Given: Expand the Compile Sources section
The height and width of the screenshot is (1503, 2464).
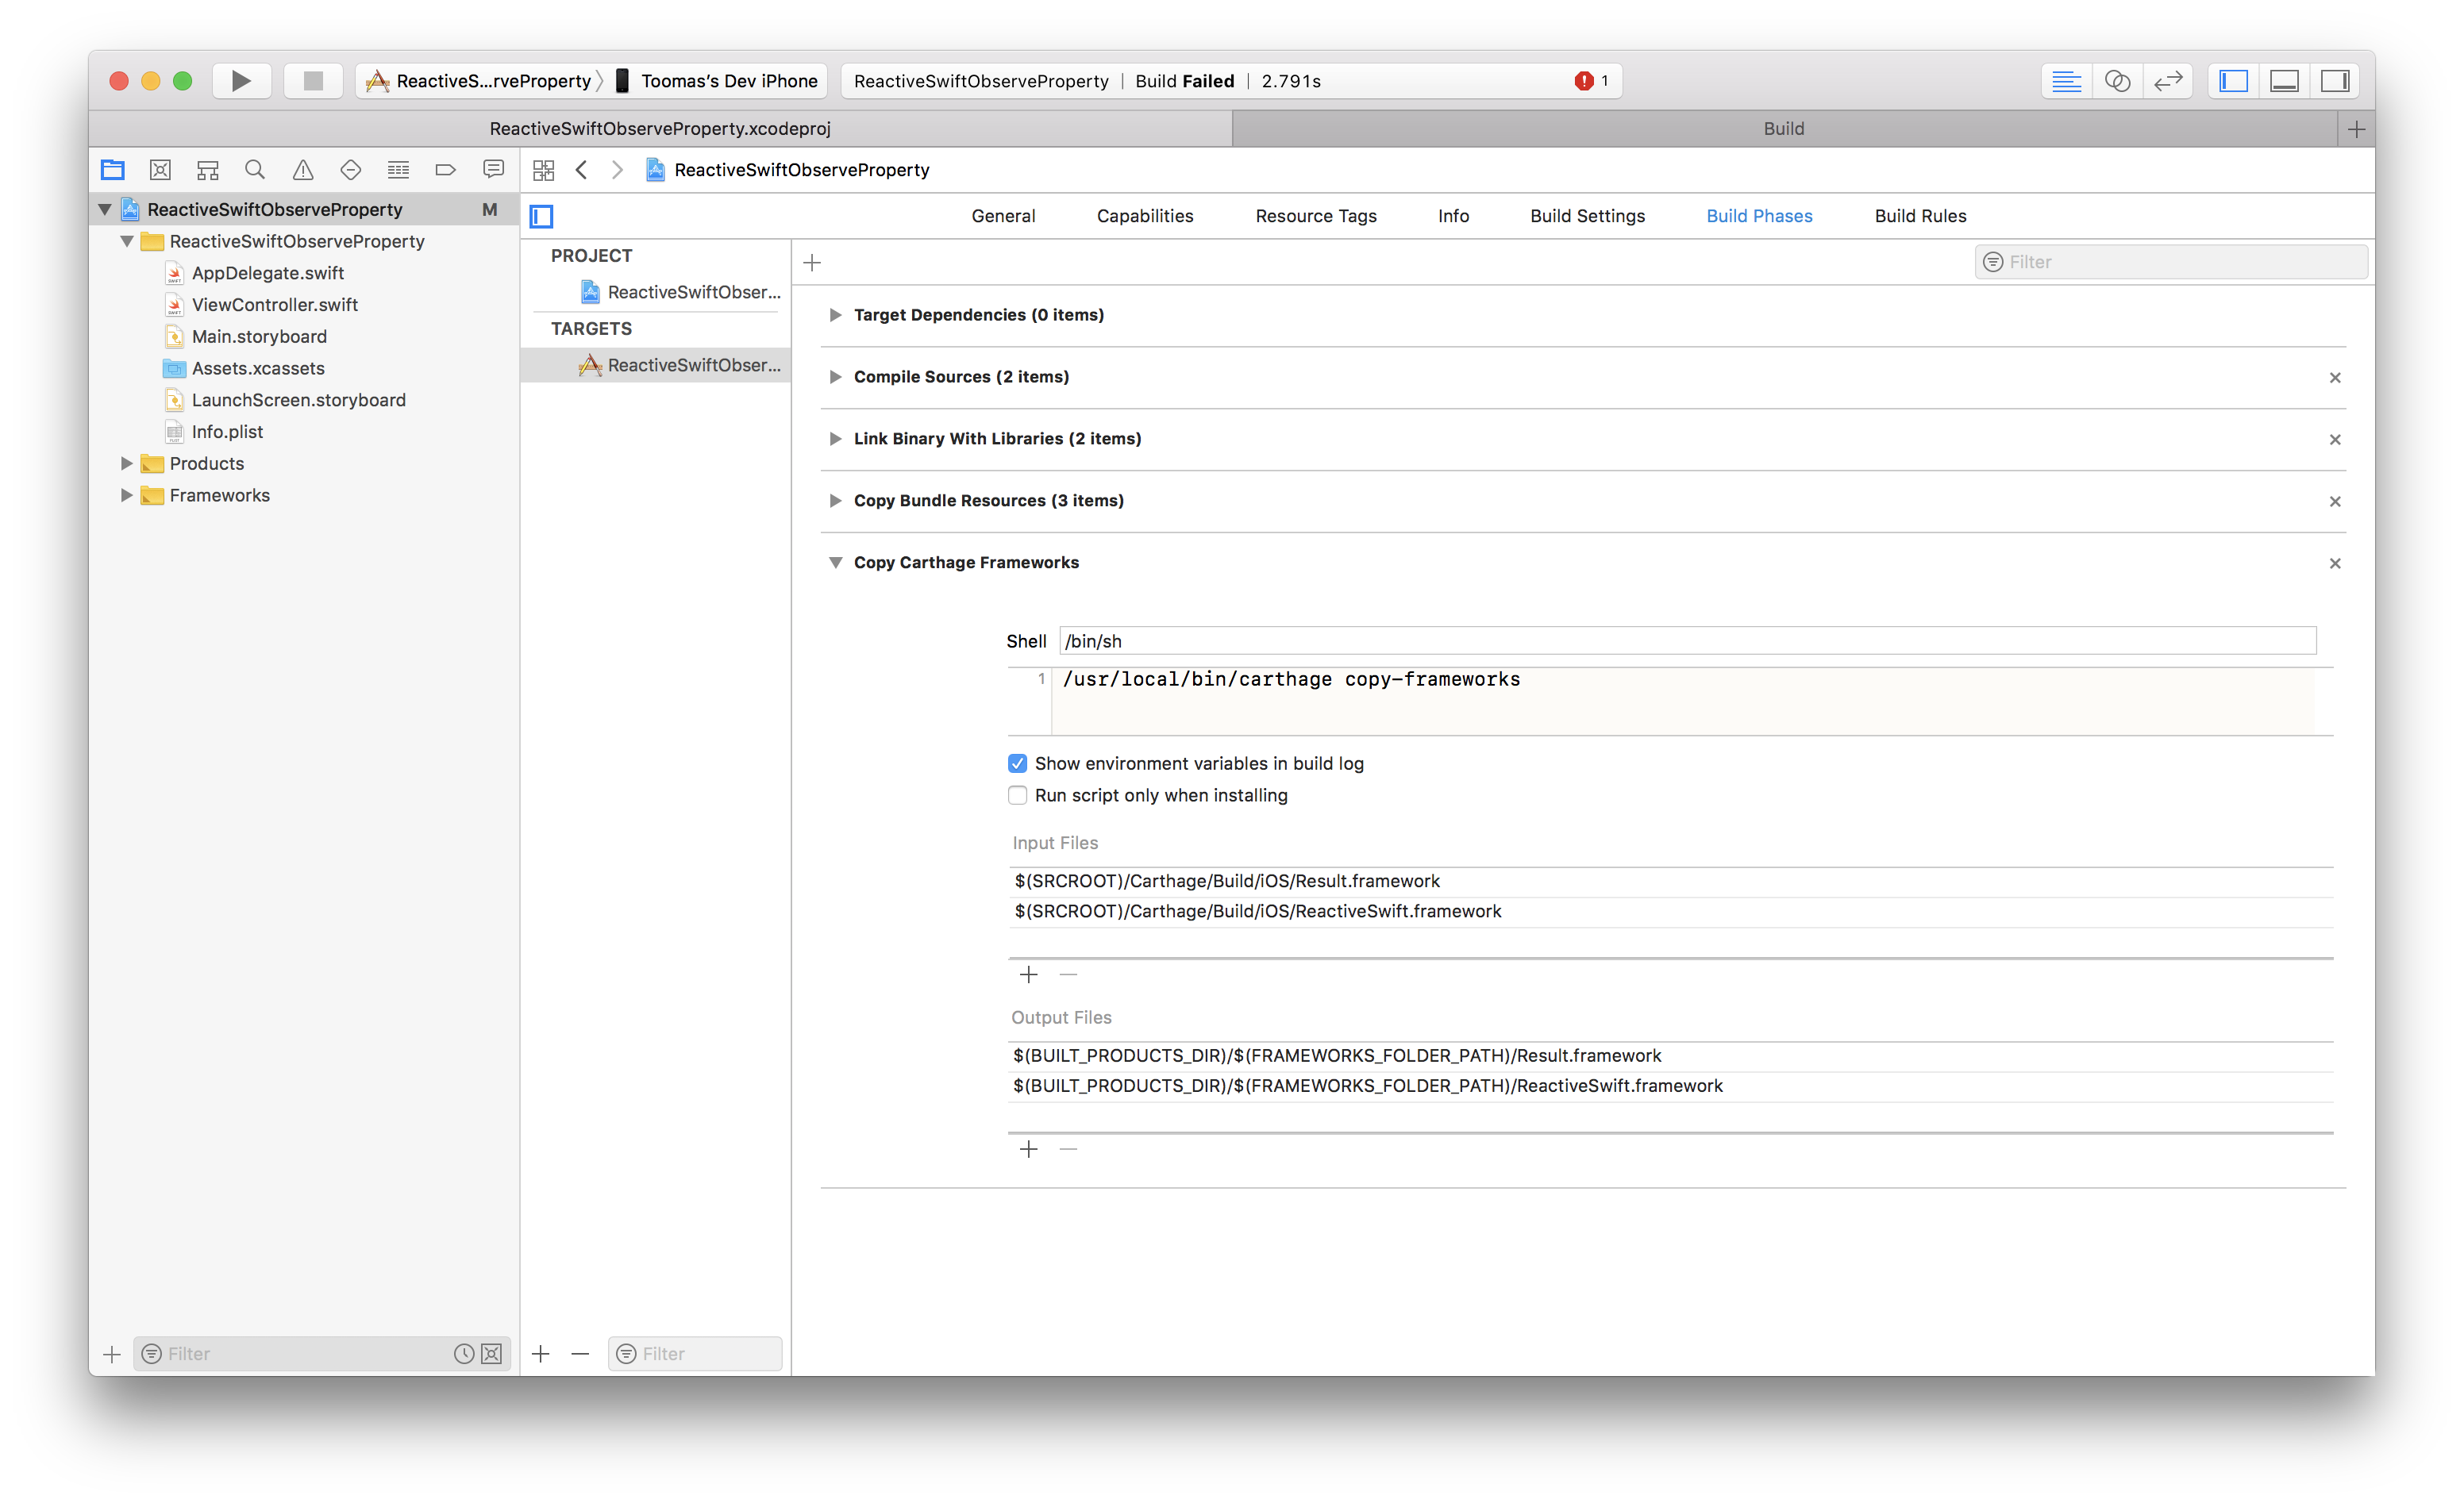Looking at the screenshot, I should (x=836, y=377).
